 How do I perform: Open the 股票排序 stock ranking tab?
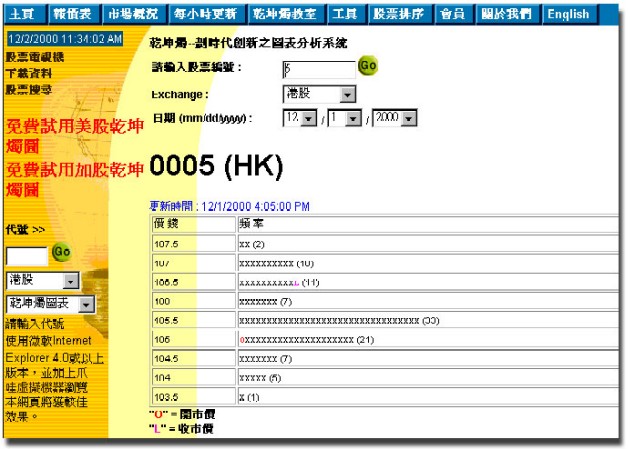(398, 14)
